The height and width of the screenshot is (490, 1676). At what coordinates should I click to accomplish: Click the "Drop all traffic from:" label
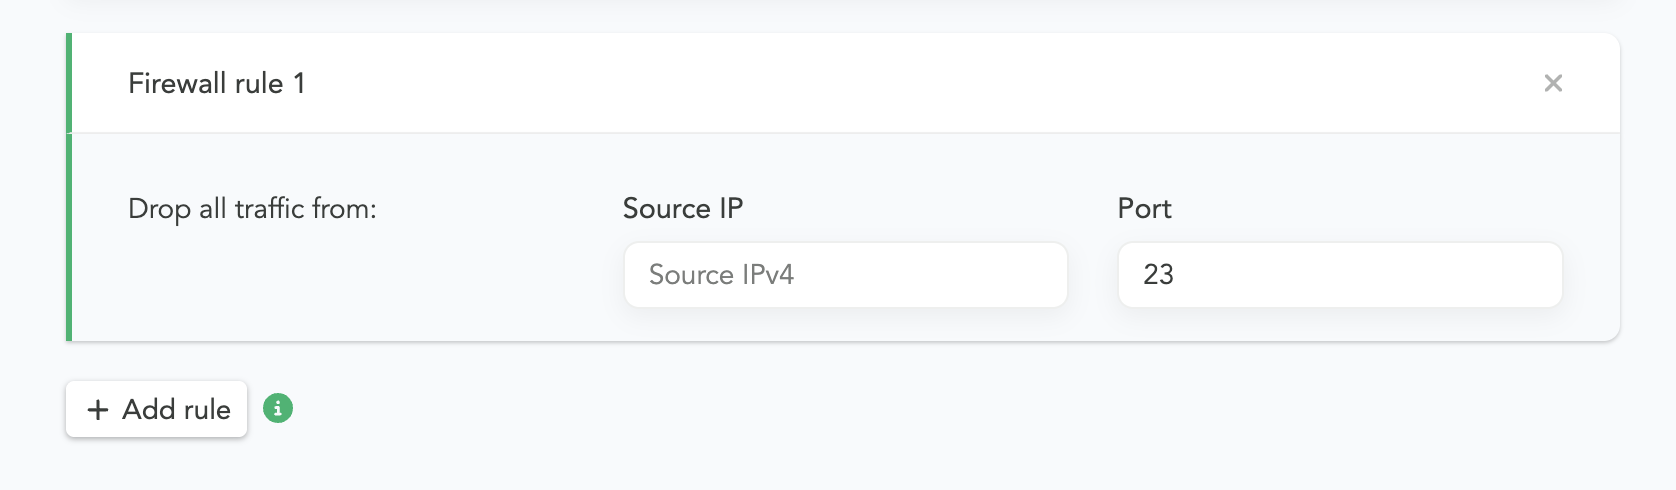point(252,209)
